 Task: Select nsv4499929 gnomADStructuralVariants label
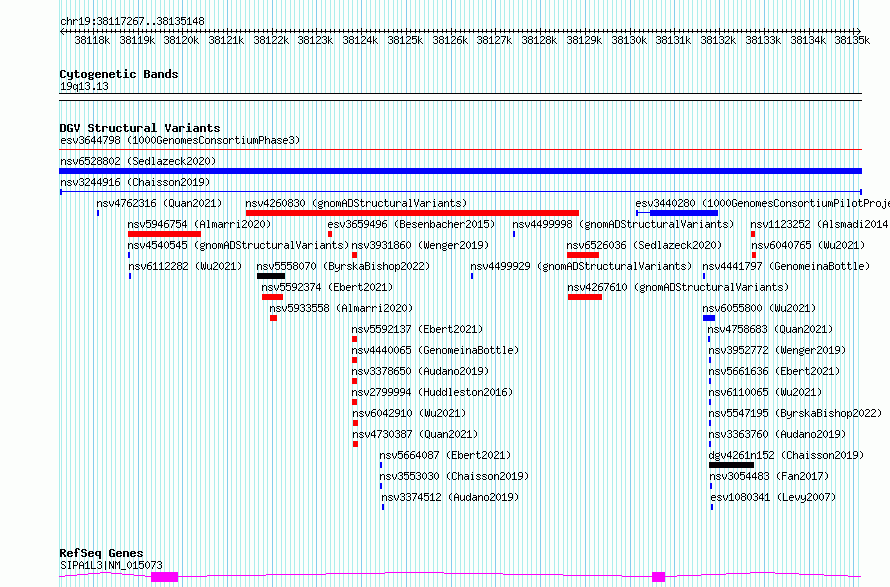(x=581, y=266)
